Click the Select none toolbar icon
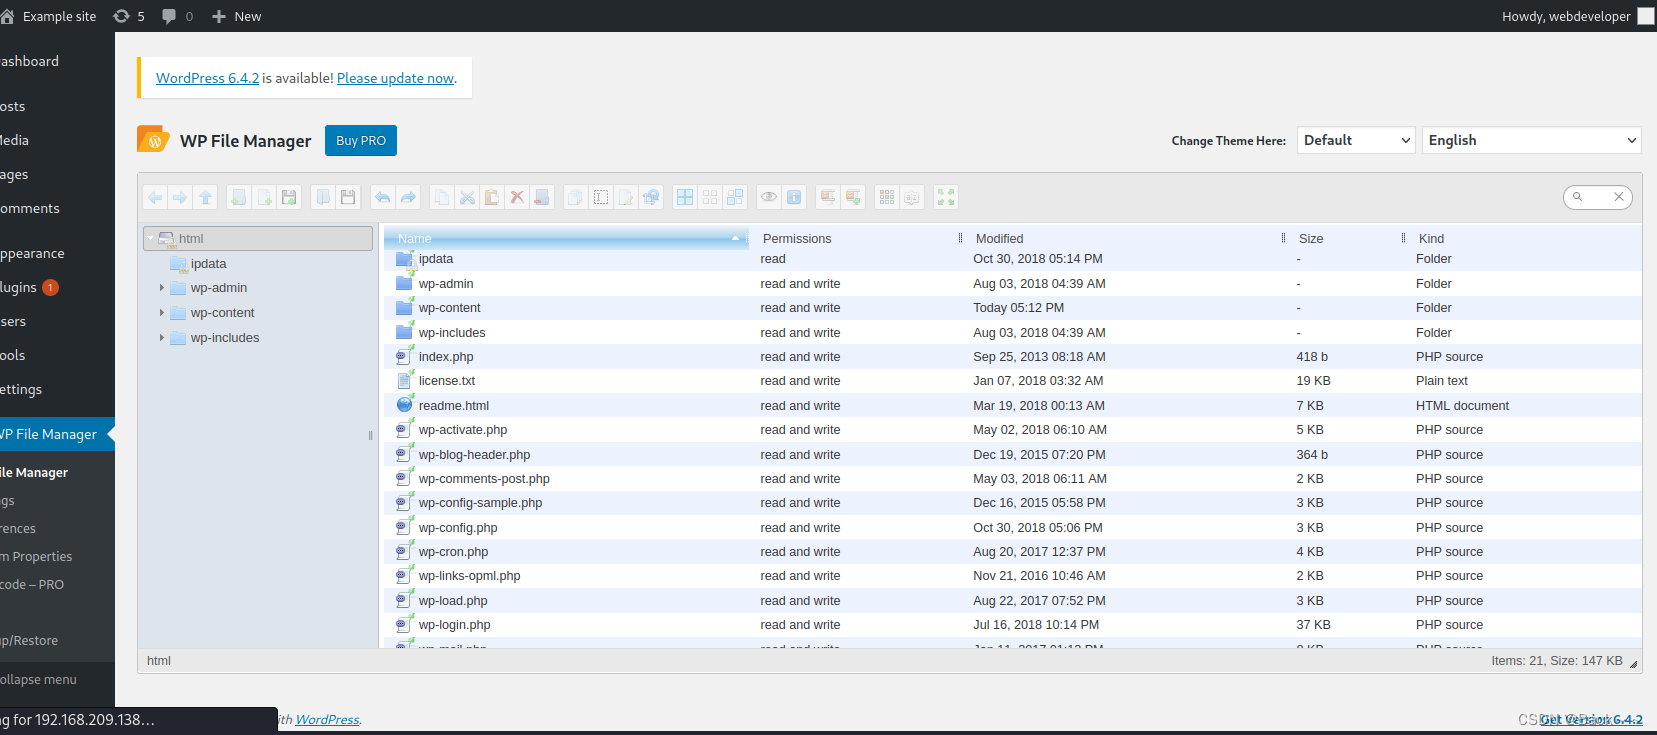Viewport: 1657px width, 735px height. click(710, 197)
